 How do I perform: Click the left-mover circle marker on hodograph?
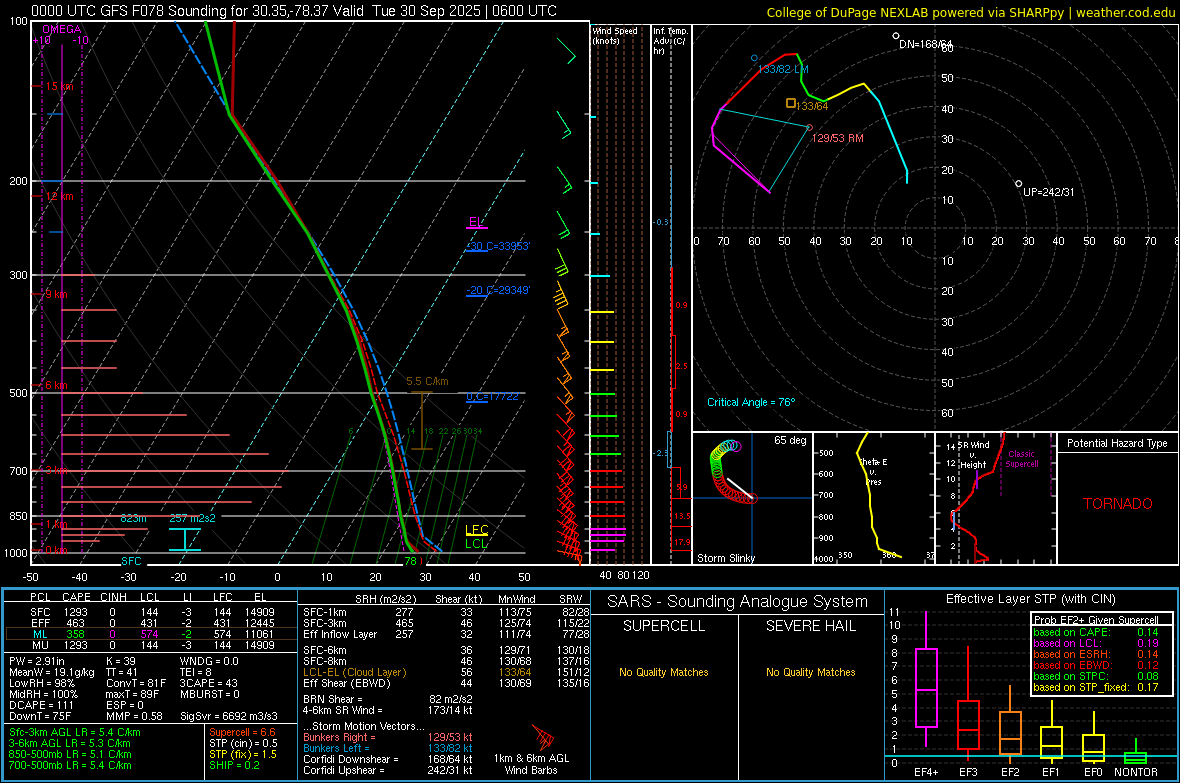click(755, 58)
